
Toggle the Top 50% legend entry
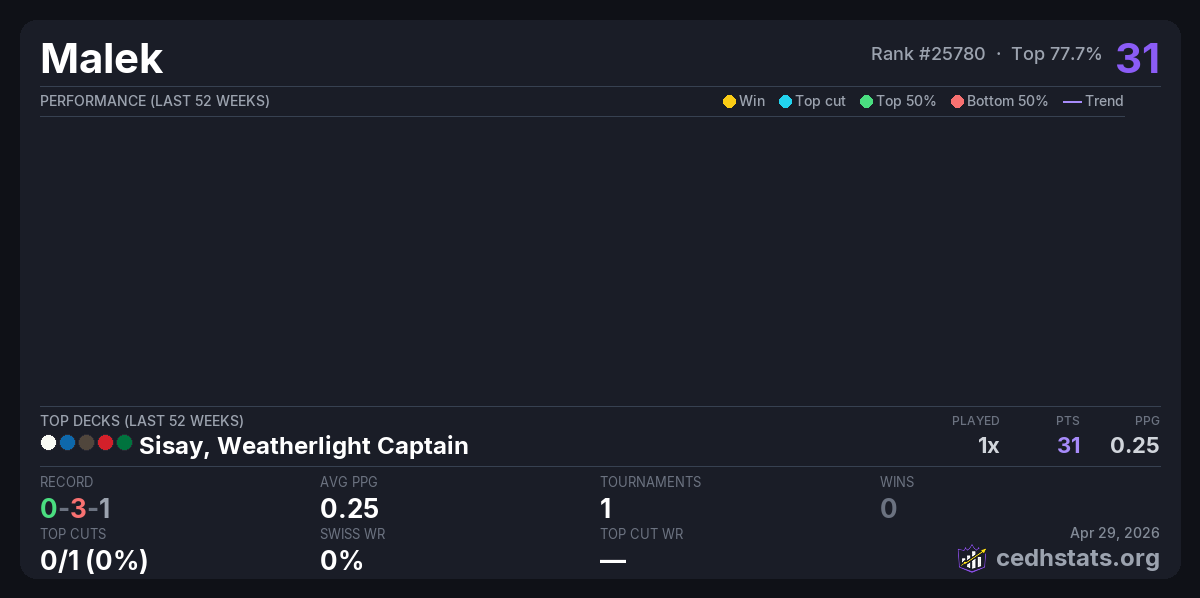point(898,101)
